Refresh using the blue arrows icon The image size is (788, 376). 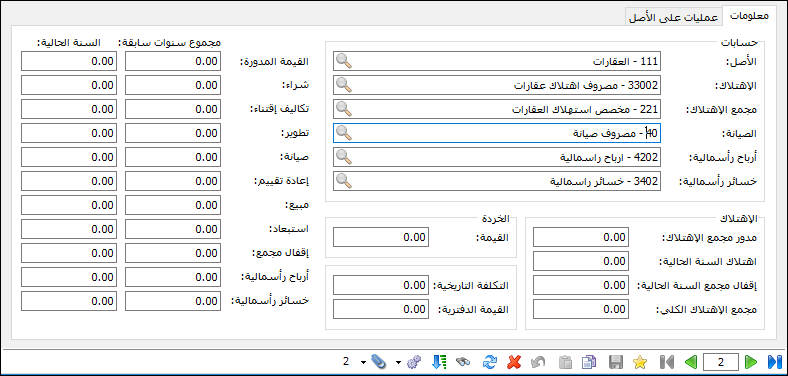click(x=489, y=361)
